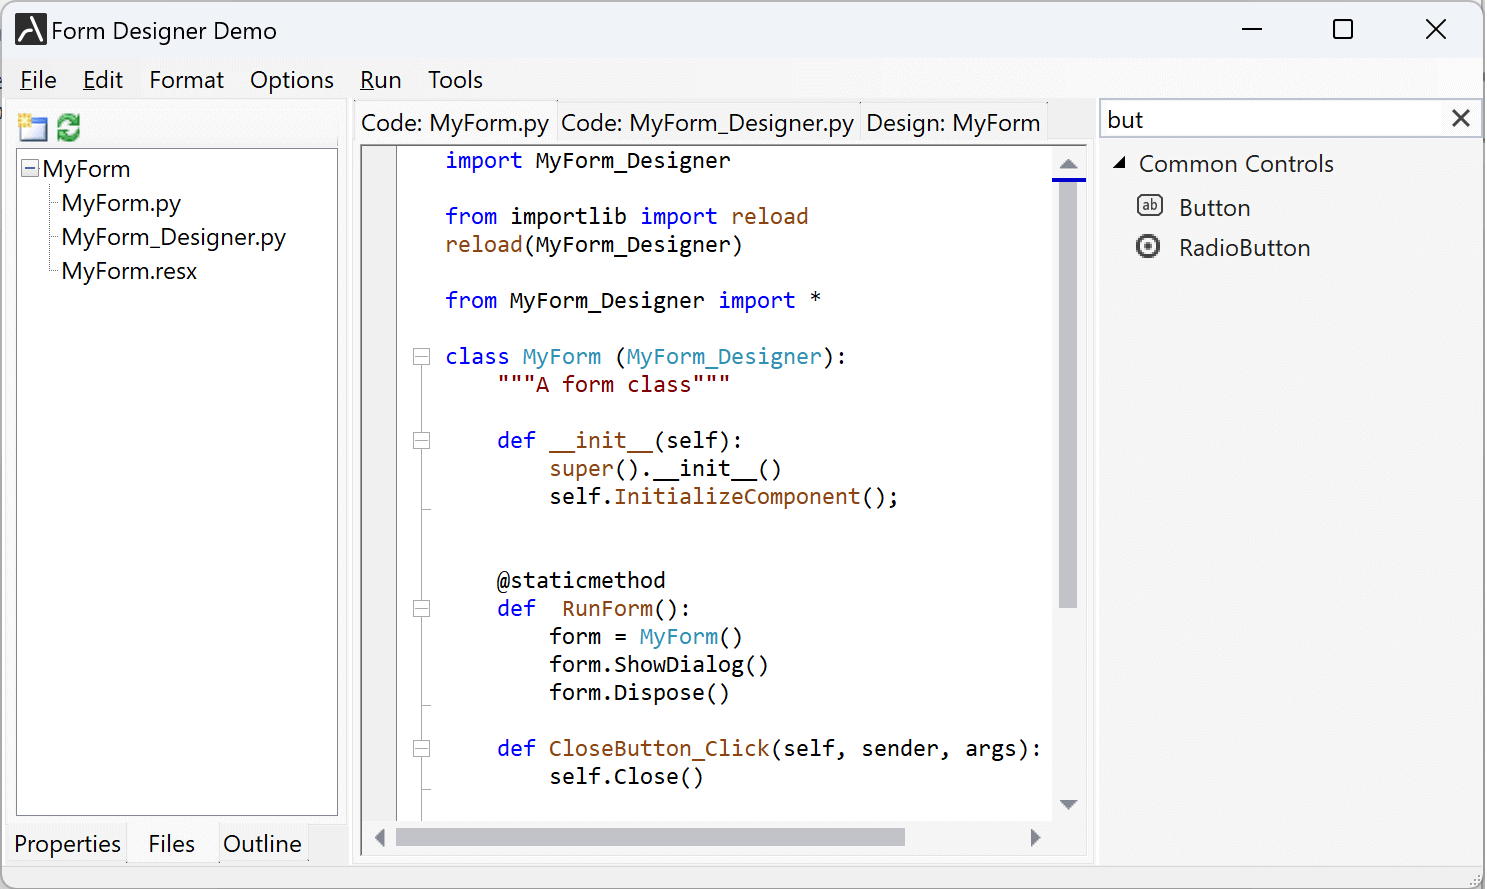This screenshot has width=1487, height=889.
Task: Open the Outline tab
Action: tap(262, 844)
